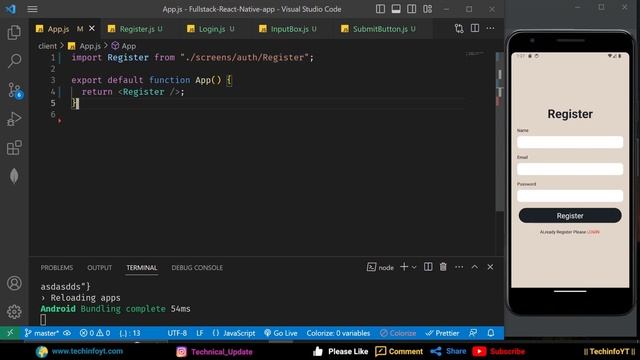
Task: Switch to the Login.js tab
Action: pyautogui.click(x=211, y=29)
